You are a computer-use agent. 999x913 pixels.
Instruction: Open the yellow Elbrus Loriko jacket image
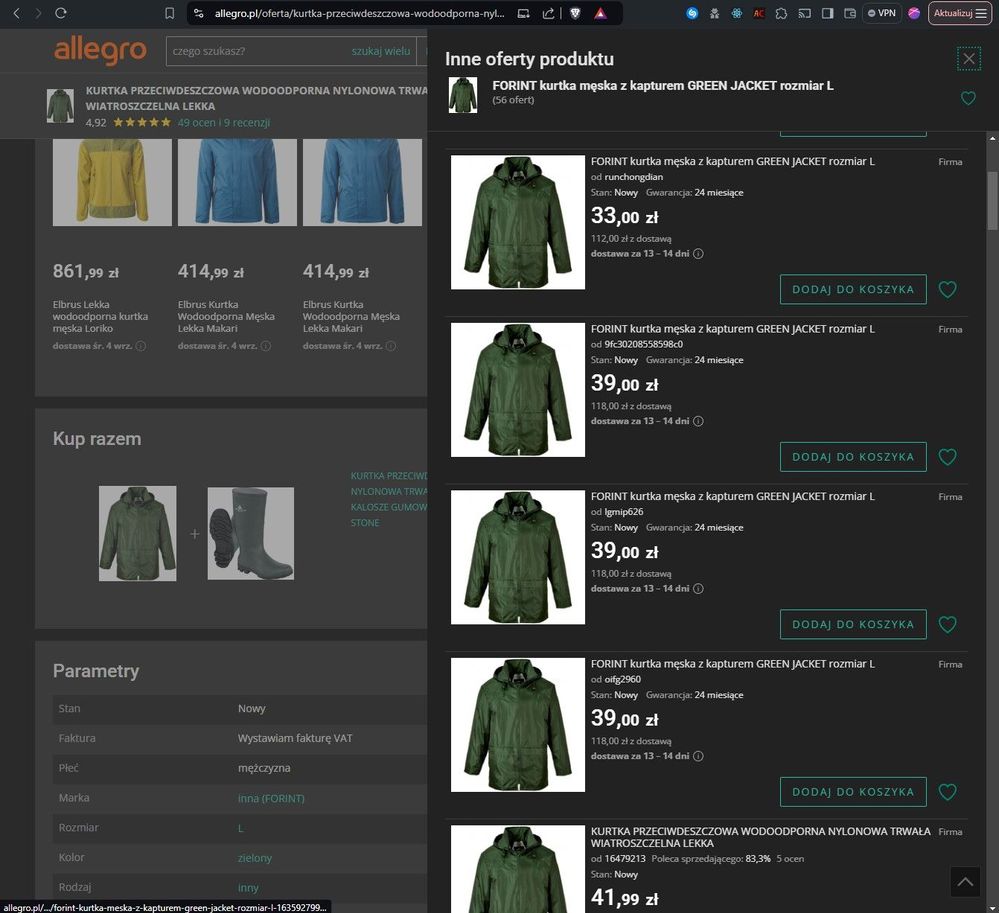pyautogui.click(x=112, y=182)
